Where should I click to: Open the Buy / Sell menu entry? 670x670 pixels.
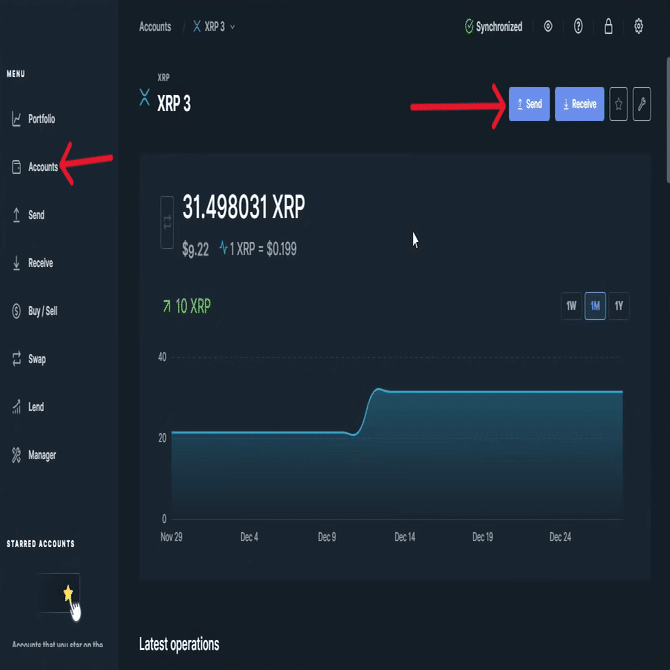[43, 311]
